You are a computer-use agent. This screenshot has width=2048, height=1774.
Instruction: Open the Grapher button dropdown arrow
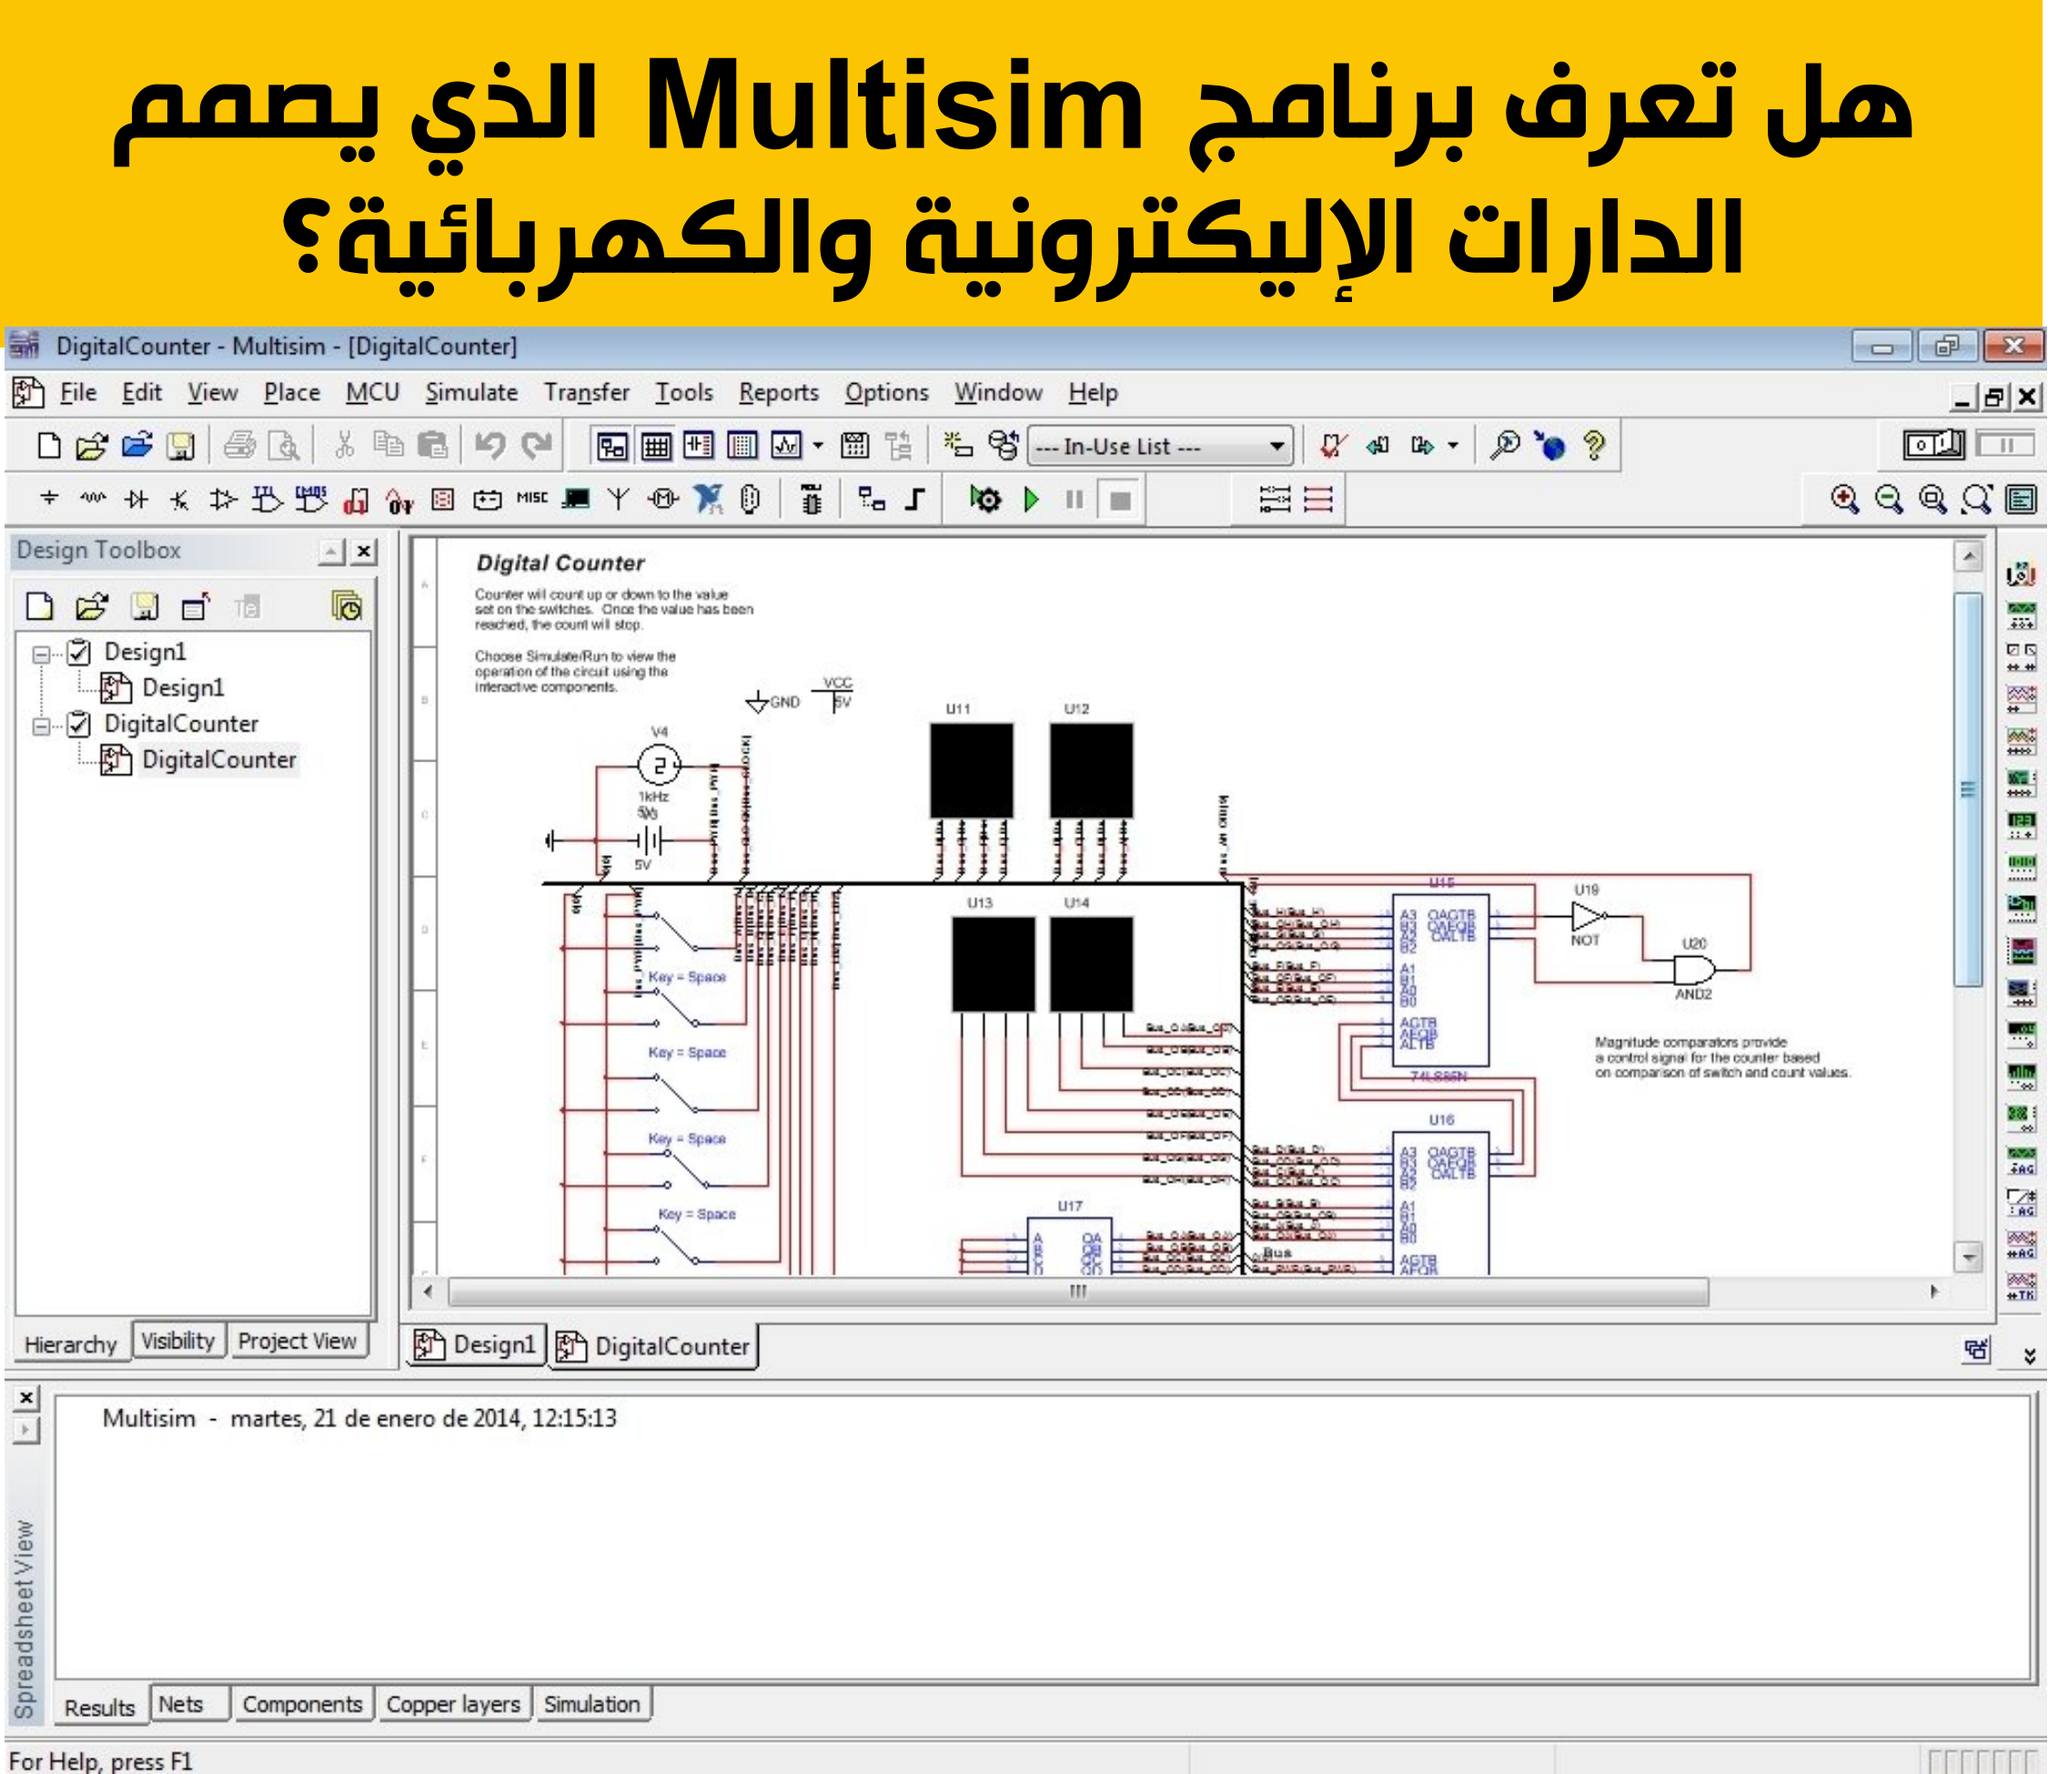tap(818, 446)
